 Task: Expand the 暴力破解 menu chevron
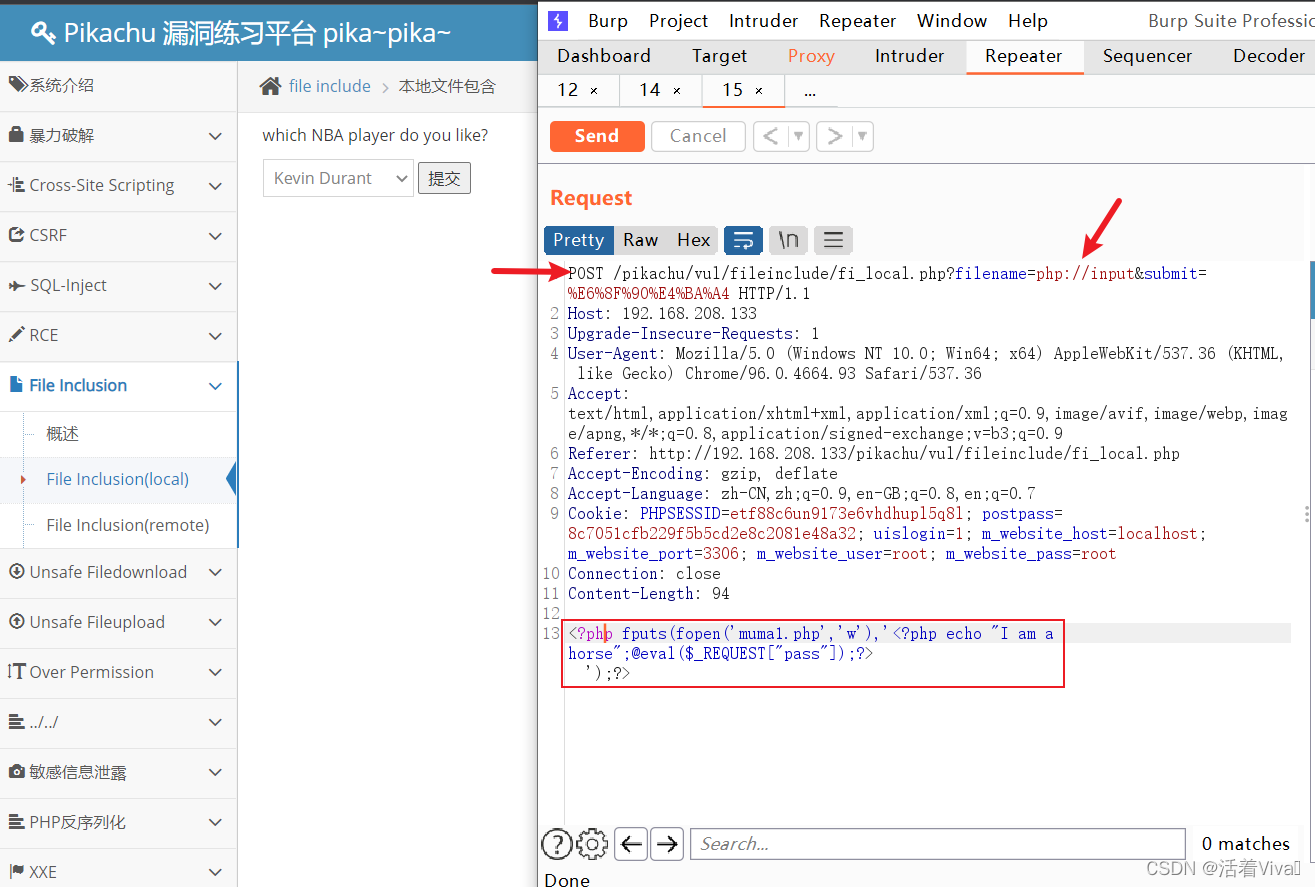pyautogui.click(x=215, y=136)
